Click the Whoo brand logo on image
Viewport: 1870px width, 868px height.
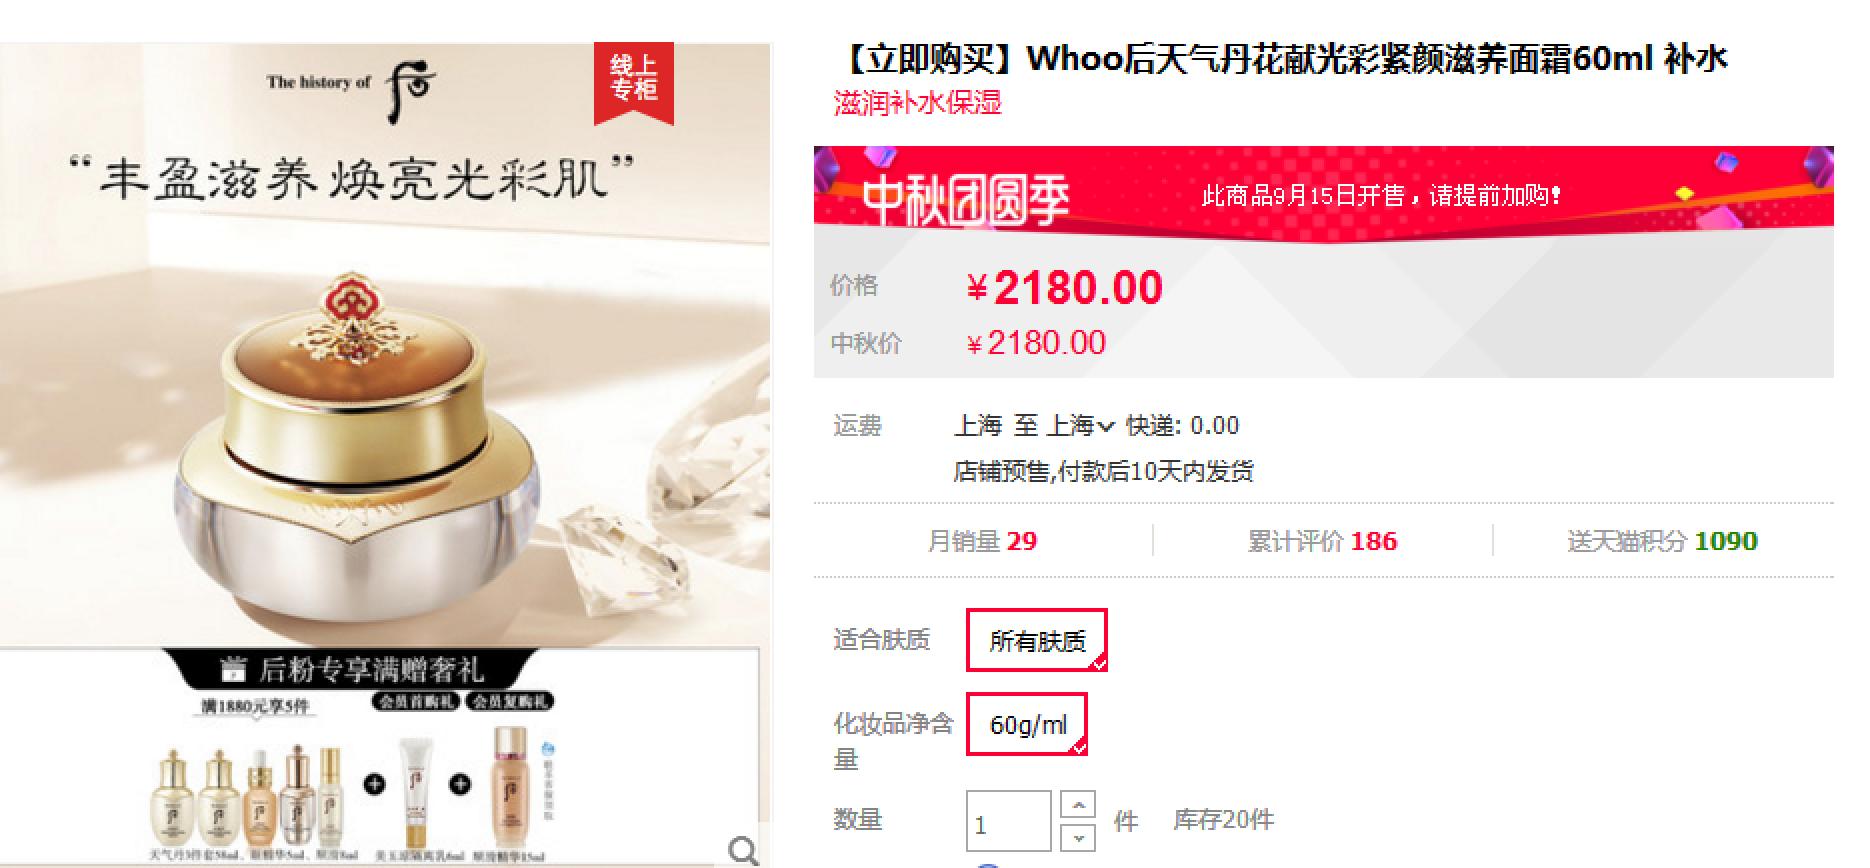[350, 88]
